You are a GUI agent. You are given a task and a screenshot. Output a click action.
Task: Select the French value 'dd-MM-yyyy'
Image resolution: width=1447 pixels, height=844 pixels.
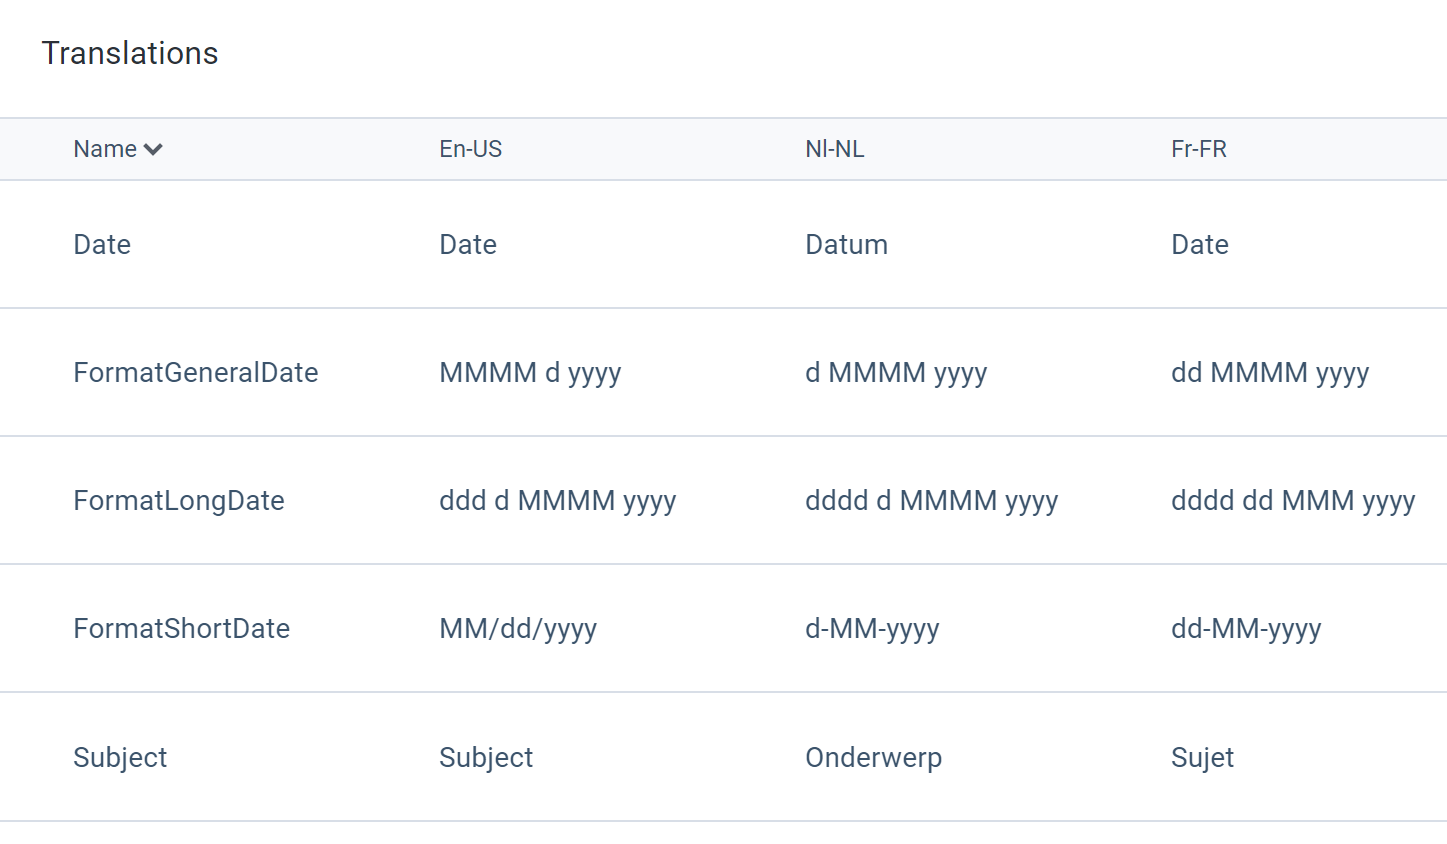point(1245,629)
